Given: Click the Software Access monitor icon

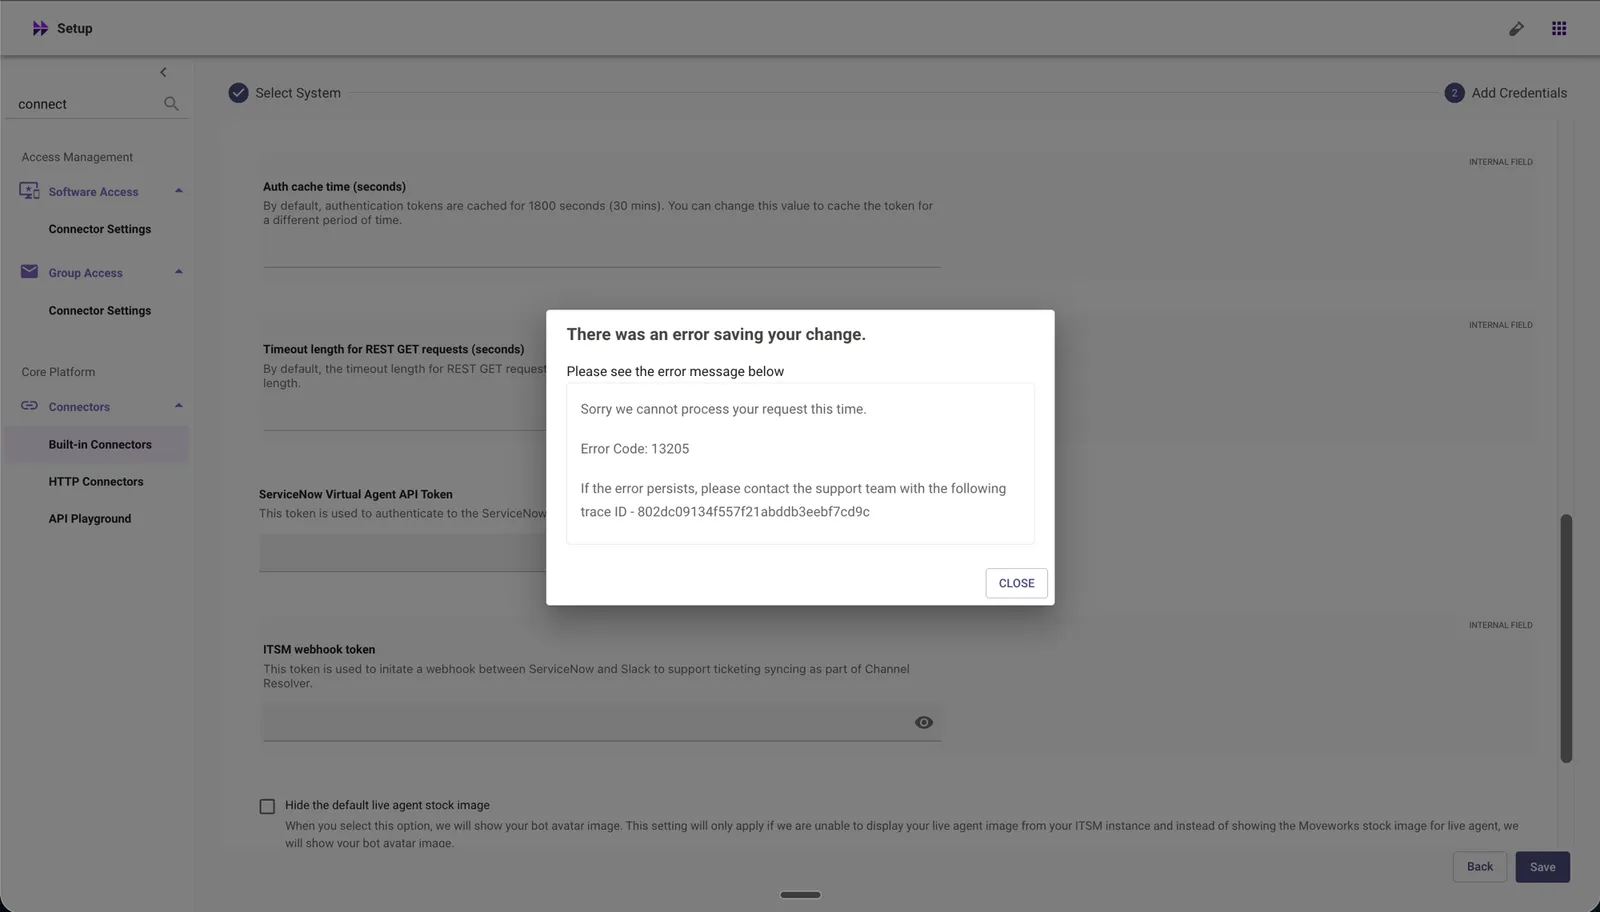Looking at the screenshot, I should 29,191.
